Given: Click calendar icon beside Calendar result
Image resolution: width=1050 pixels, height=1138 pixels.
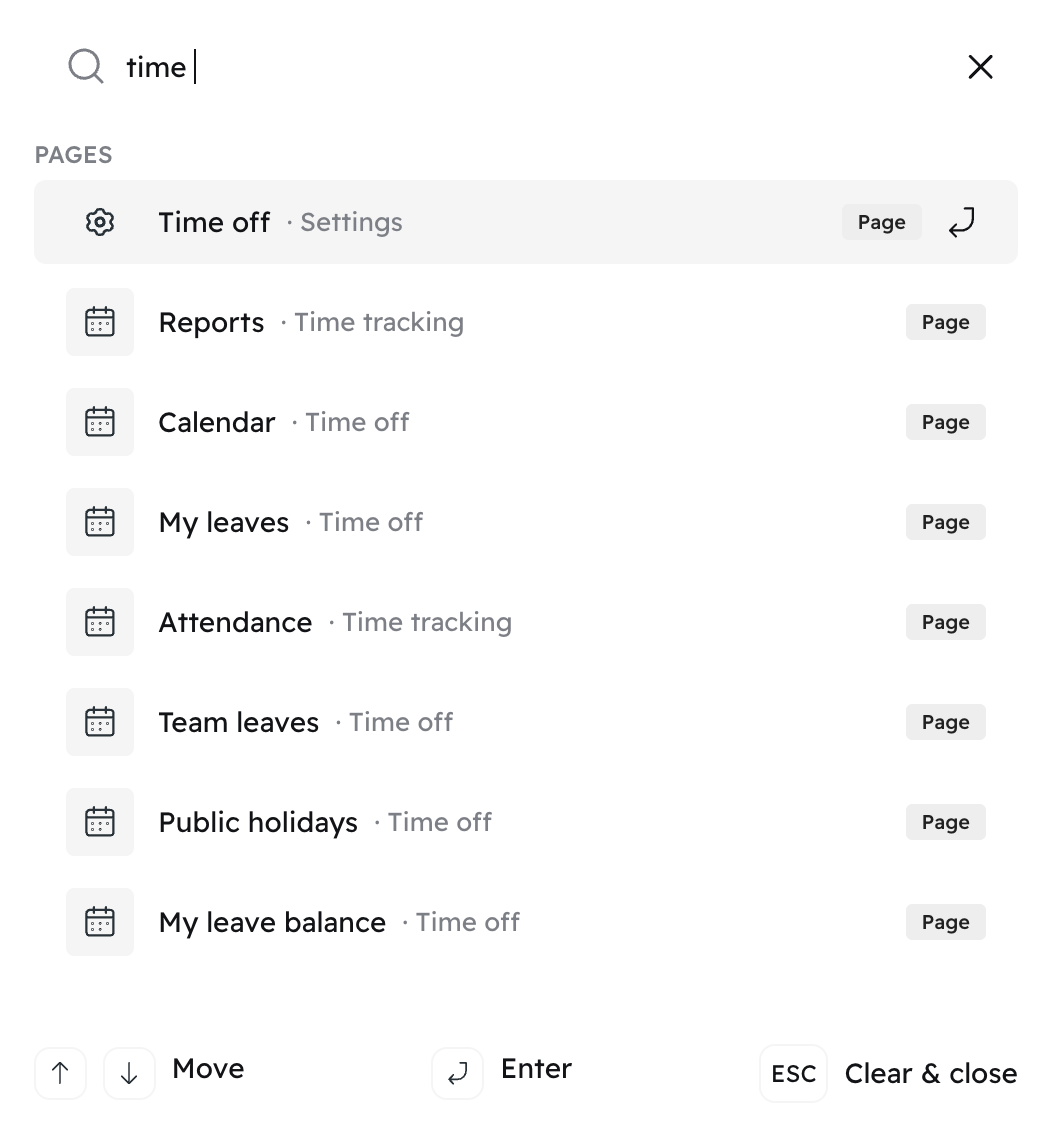Looking at the screenshot, I should pyautogui.click(x=100, y=422).
